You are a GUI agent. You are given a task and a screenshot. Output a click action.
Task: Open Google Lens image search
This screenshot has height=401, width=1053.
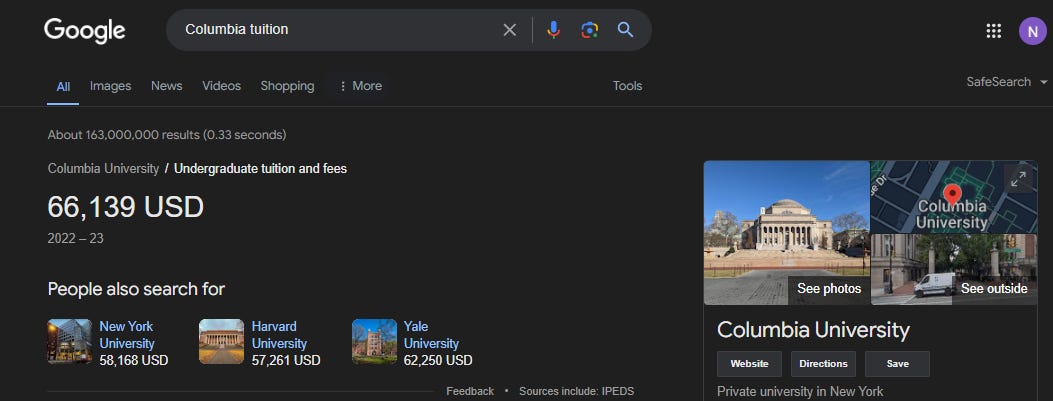(590, 30)
